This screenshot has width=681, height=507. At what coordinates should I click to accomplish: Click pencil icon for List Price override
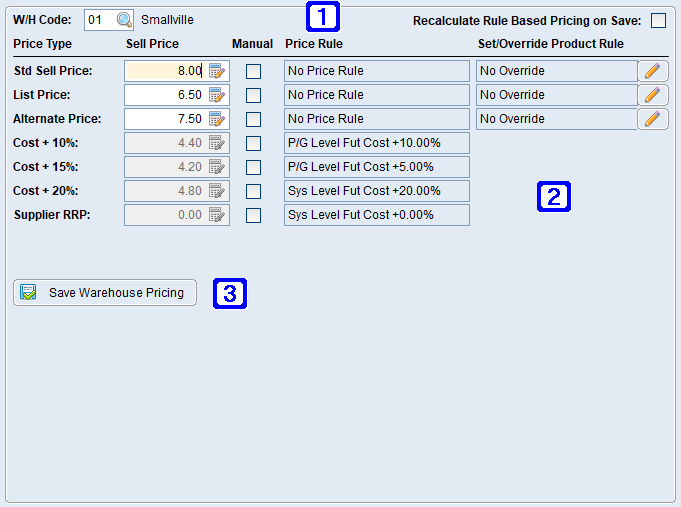click(x=653, y=95)
